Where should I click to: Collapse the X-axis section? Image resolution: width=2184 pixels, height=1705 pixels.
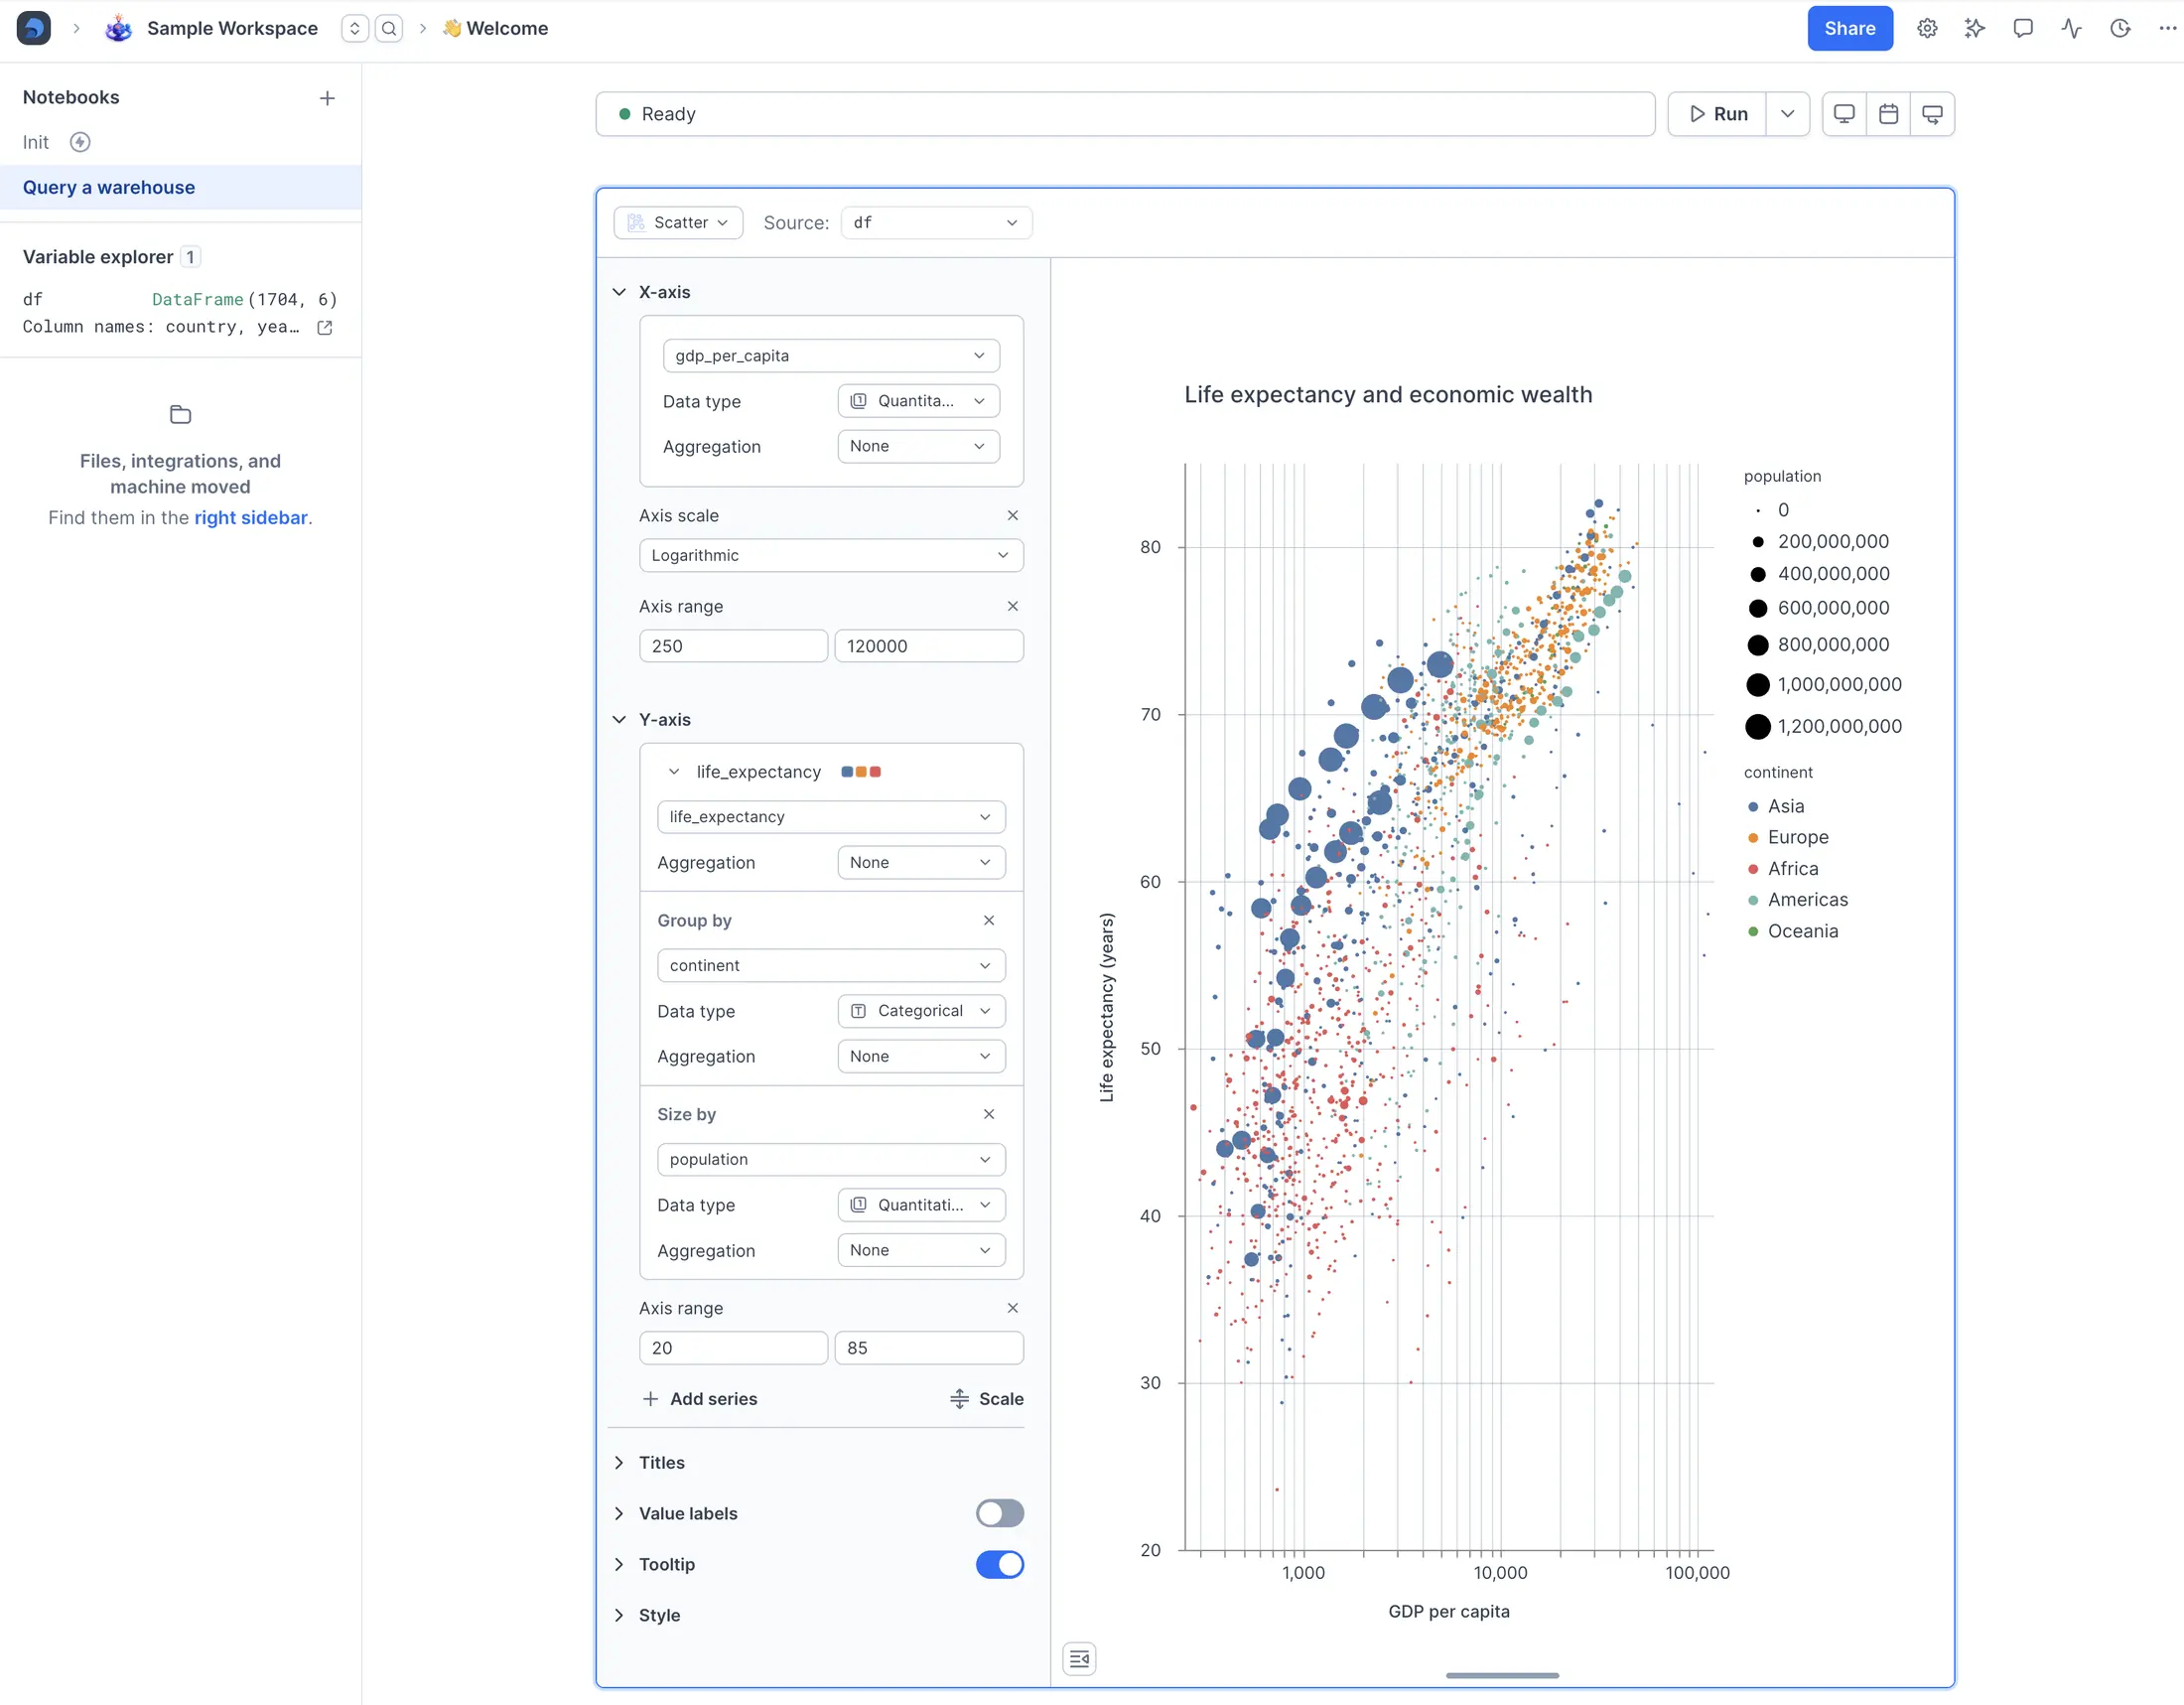[x=619, y=292]
